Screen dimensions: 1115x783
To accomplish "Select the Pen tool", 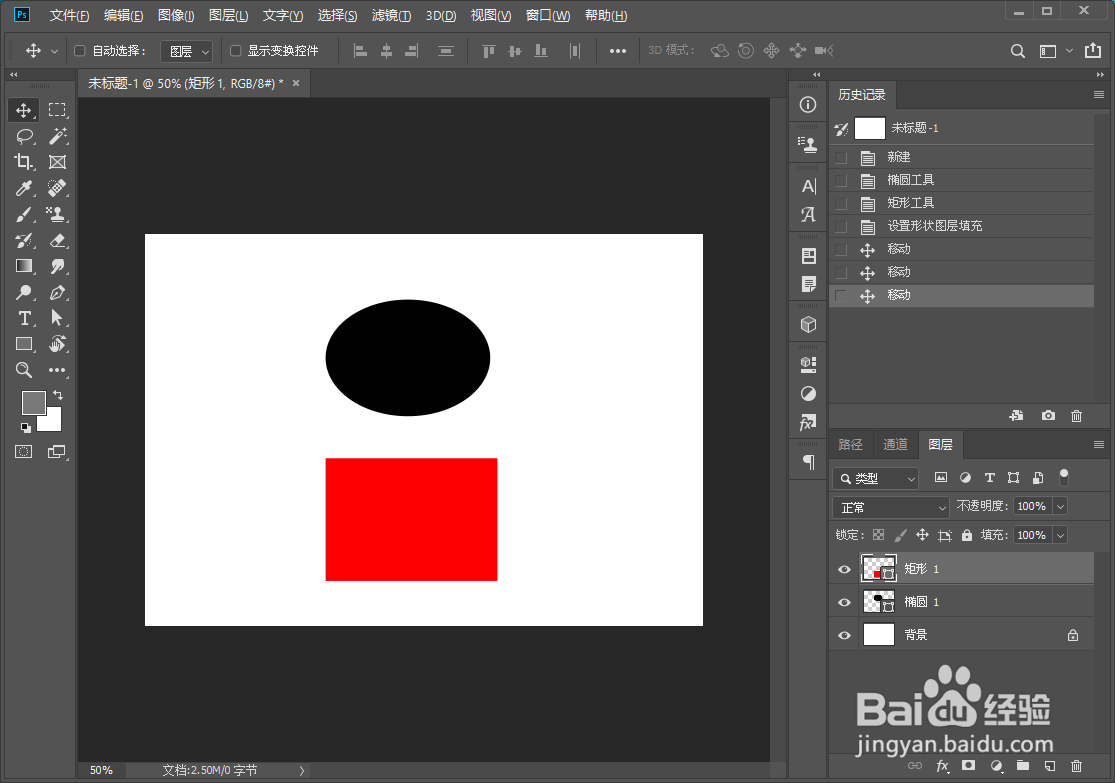I will pyautogui.click(x=57, y=292).
